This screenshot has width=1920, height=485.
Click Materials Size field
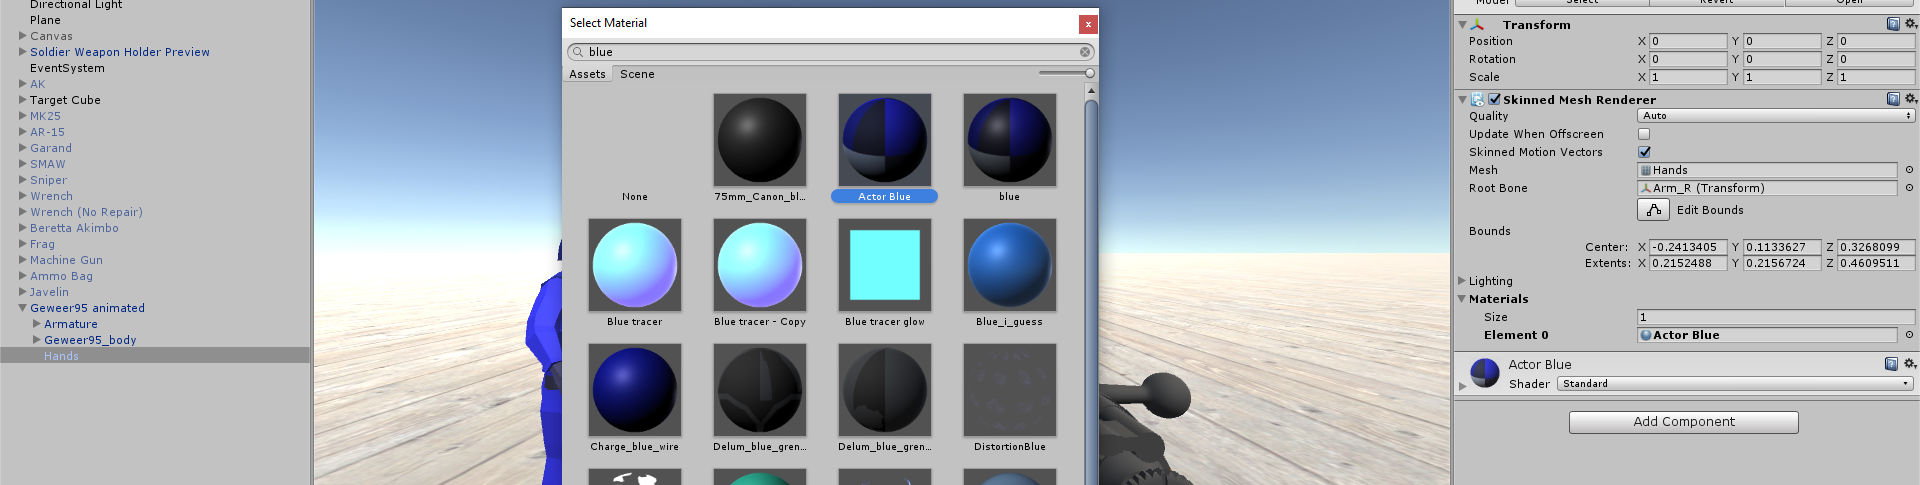[x=1776, y=317]
